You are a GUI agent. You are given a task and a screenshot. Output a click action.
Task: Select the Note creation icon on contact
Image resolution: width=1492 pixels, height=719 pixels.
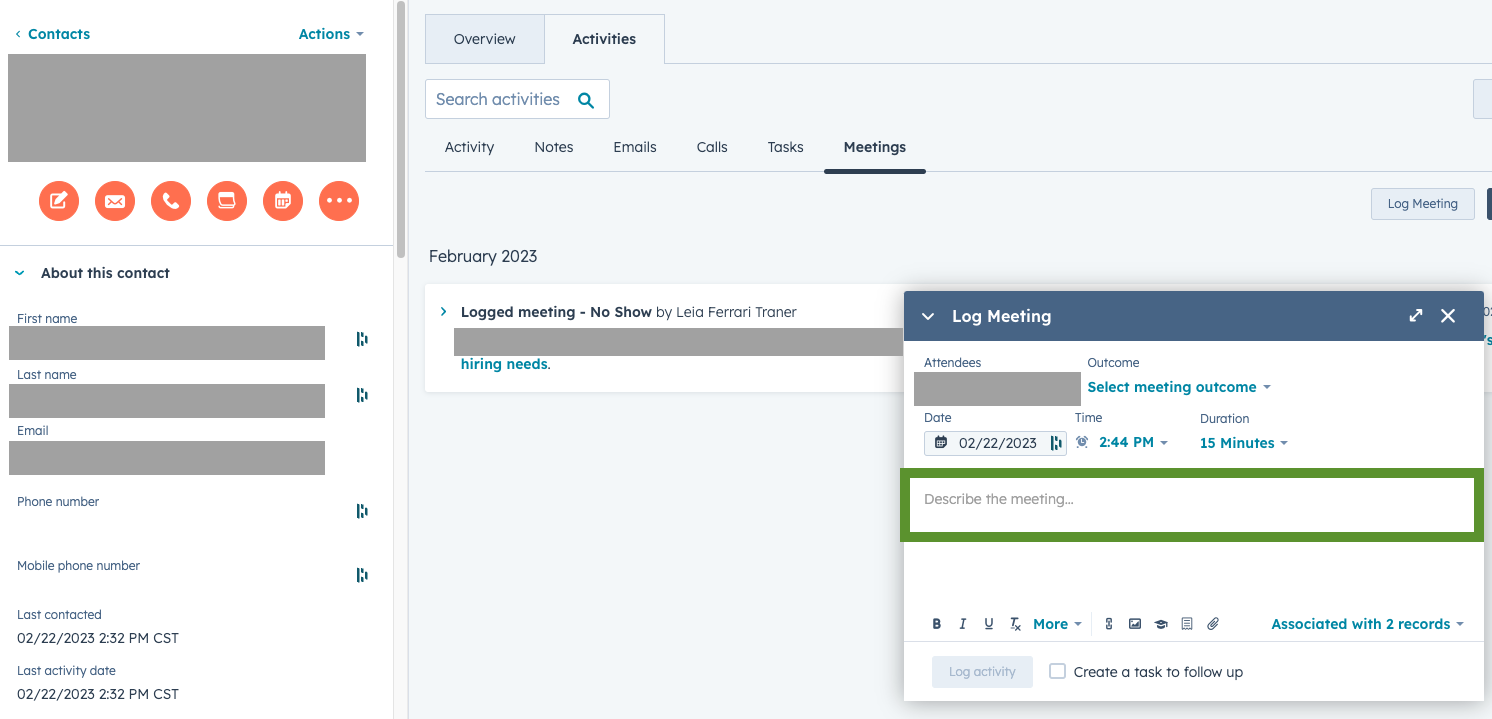pos(59,200)
